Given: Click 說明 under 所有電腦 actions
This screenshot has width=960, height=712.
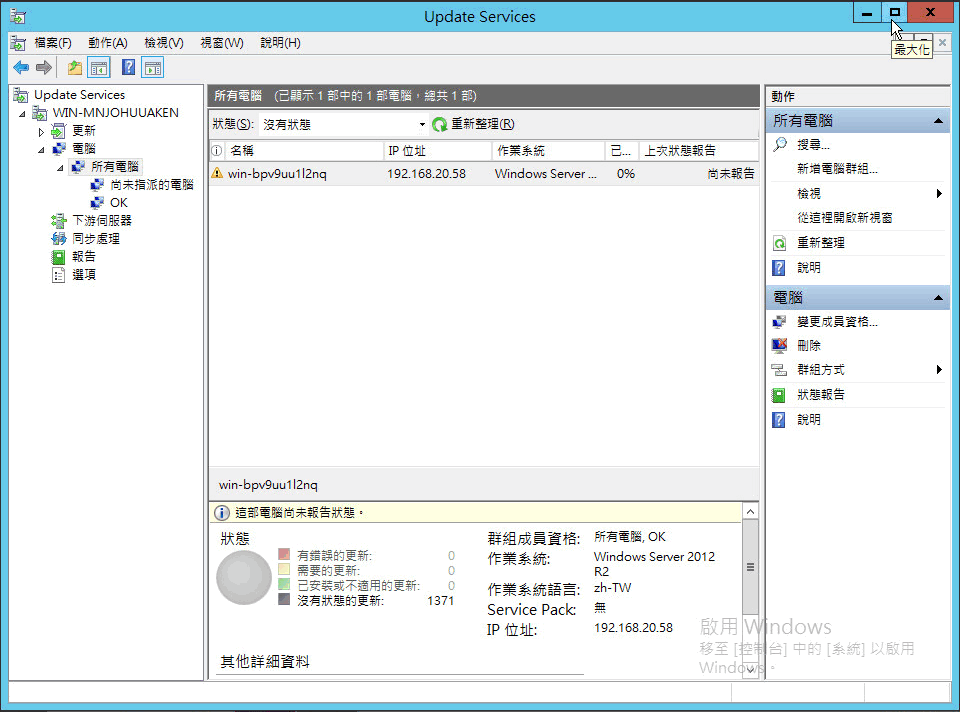Looking at the screenshot, I should click(x=808, y=268).
